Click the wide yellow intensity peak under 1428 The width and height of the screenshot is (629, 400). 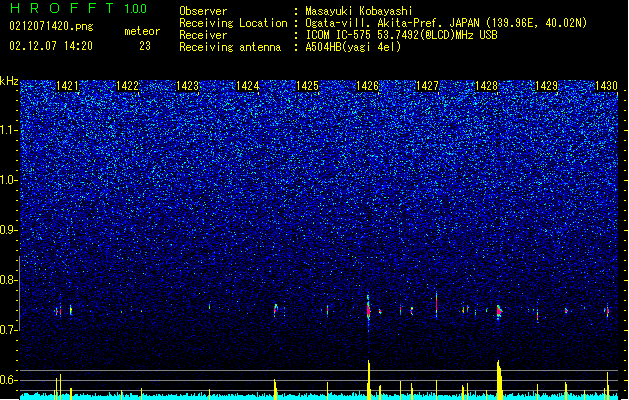(499, 380)
